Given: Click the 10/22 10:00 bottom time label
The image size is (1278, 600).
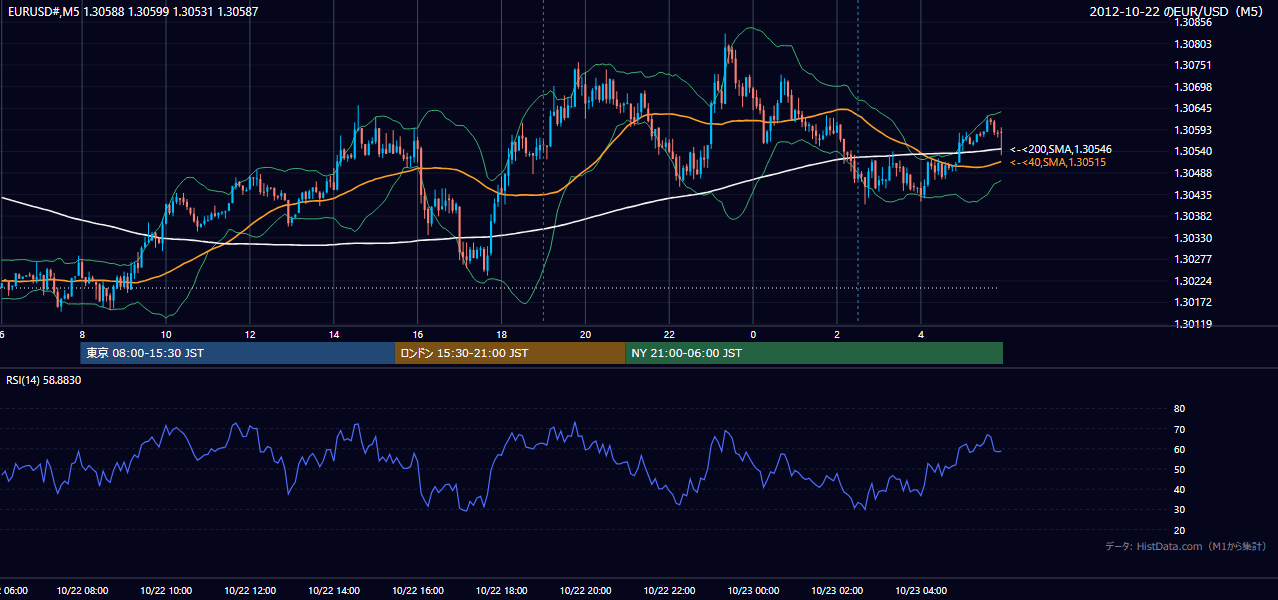Looking at the screenshot, I should pos(166,591).
